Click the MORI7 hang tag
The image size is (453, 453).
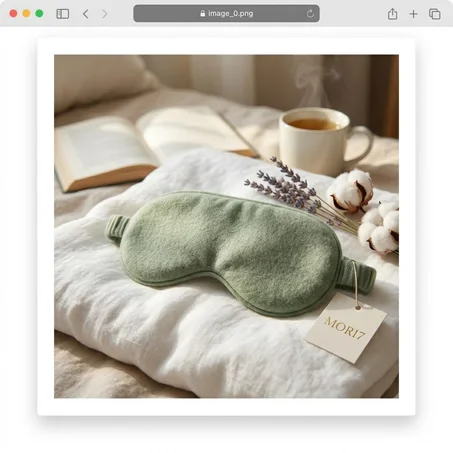(346, 328)
